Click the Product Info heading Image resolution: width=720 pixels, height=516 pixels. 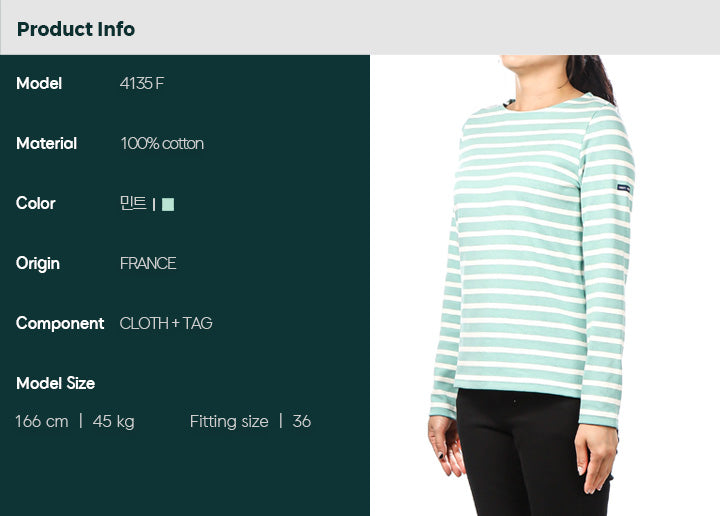[76, 29]
